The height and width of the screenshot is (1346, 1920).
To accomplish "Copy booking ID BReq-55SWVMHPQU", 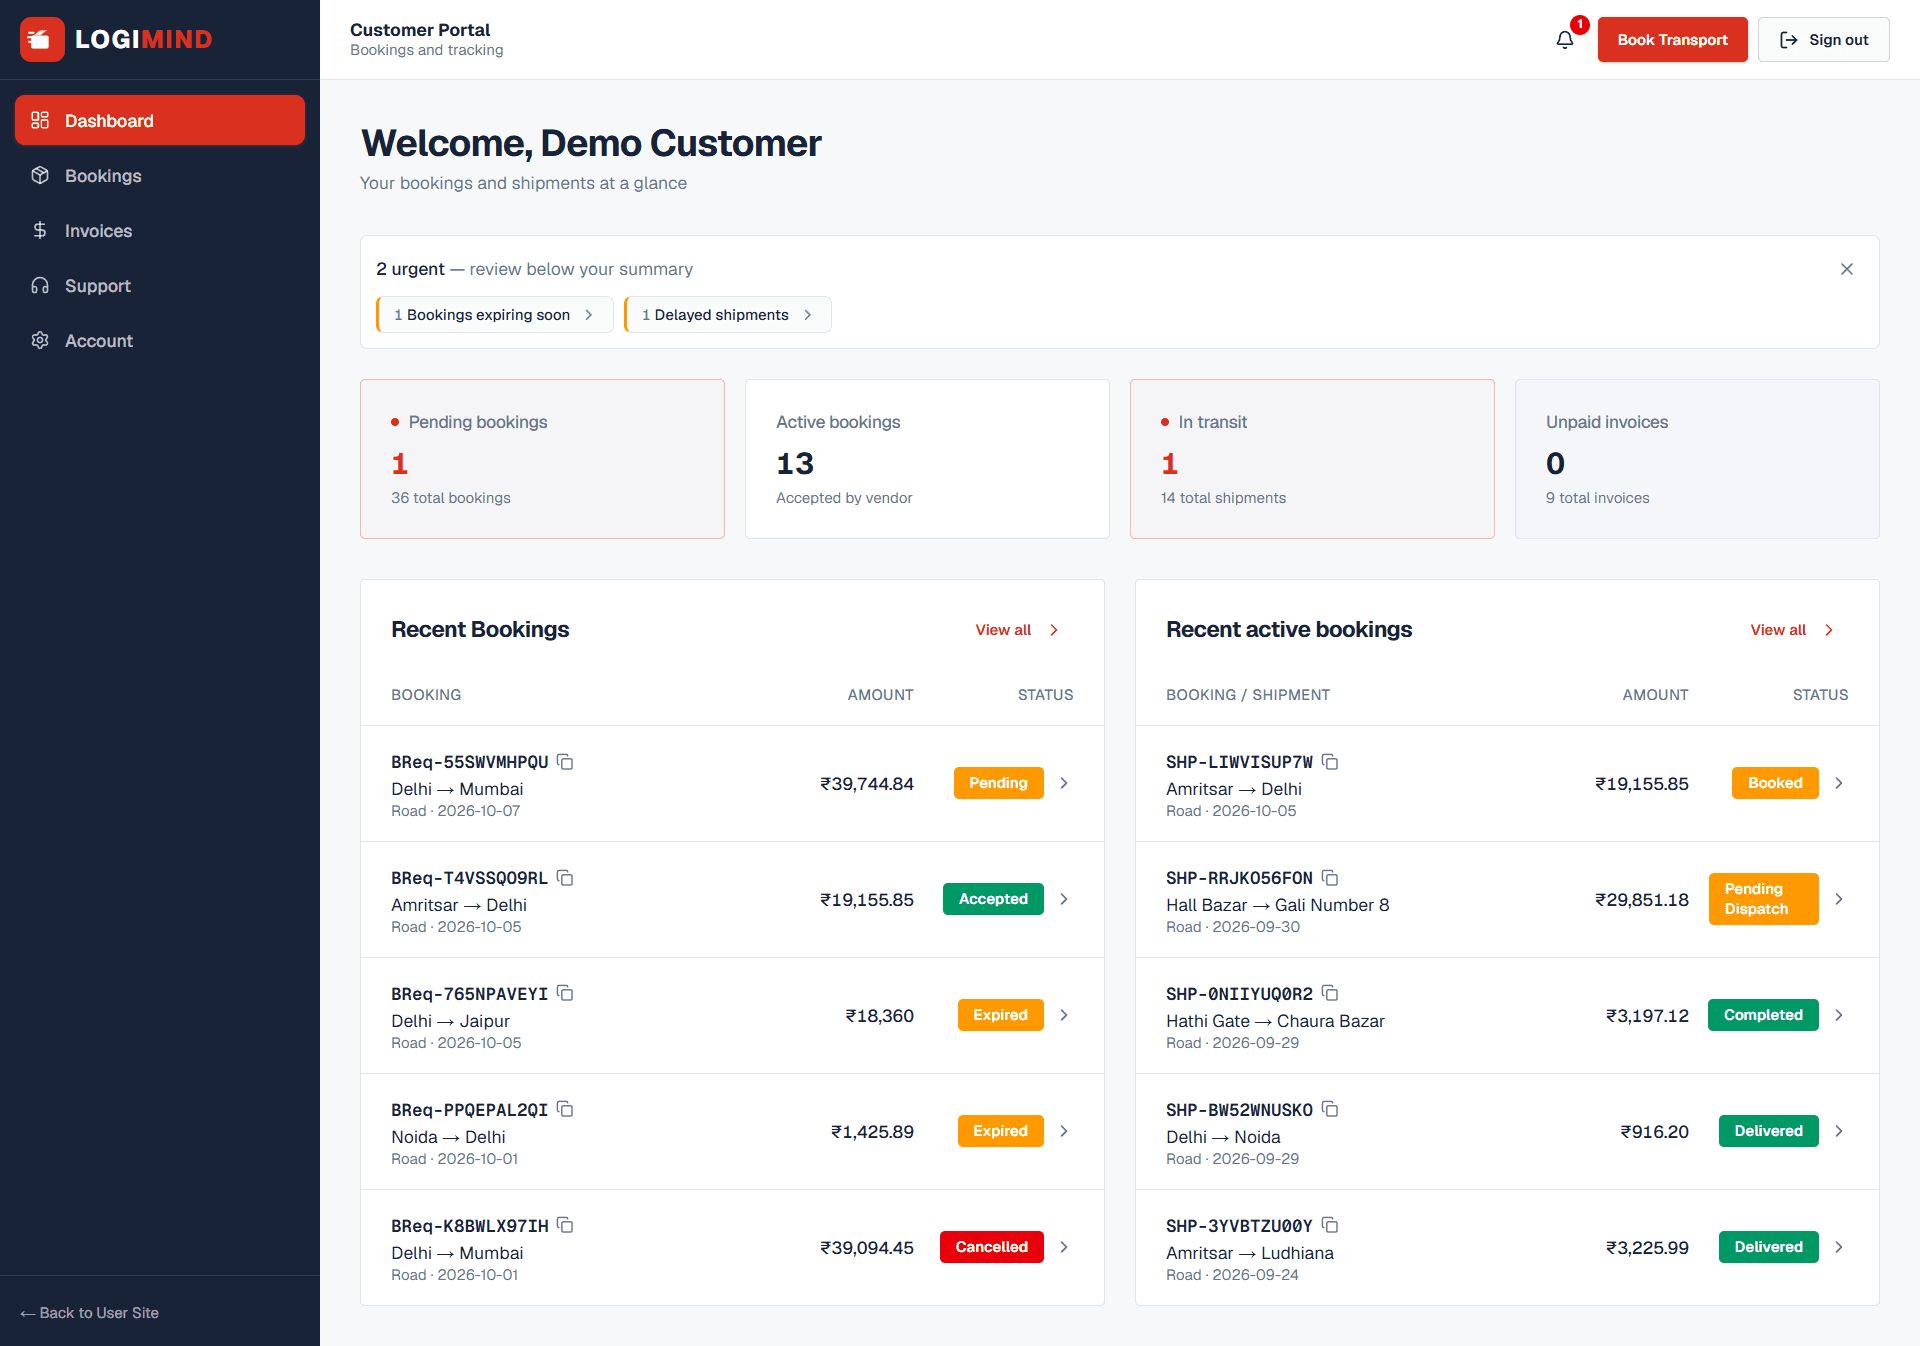I will click(x=565, y=762).
